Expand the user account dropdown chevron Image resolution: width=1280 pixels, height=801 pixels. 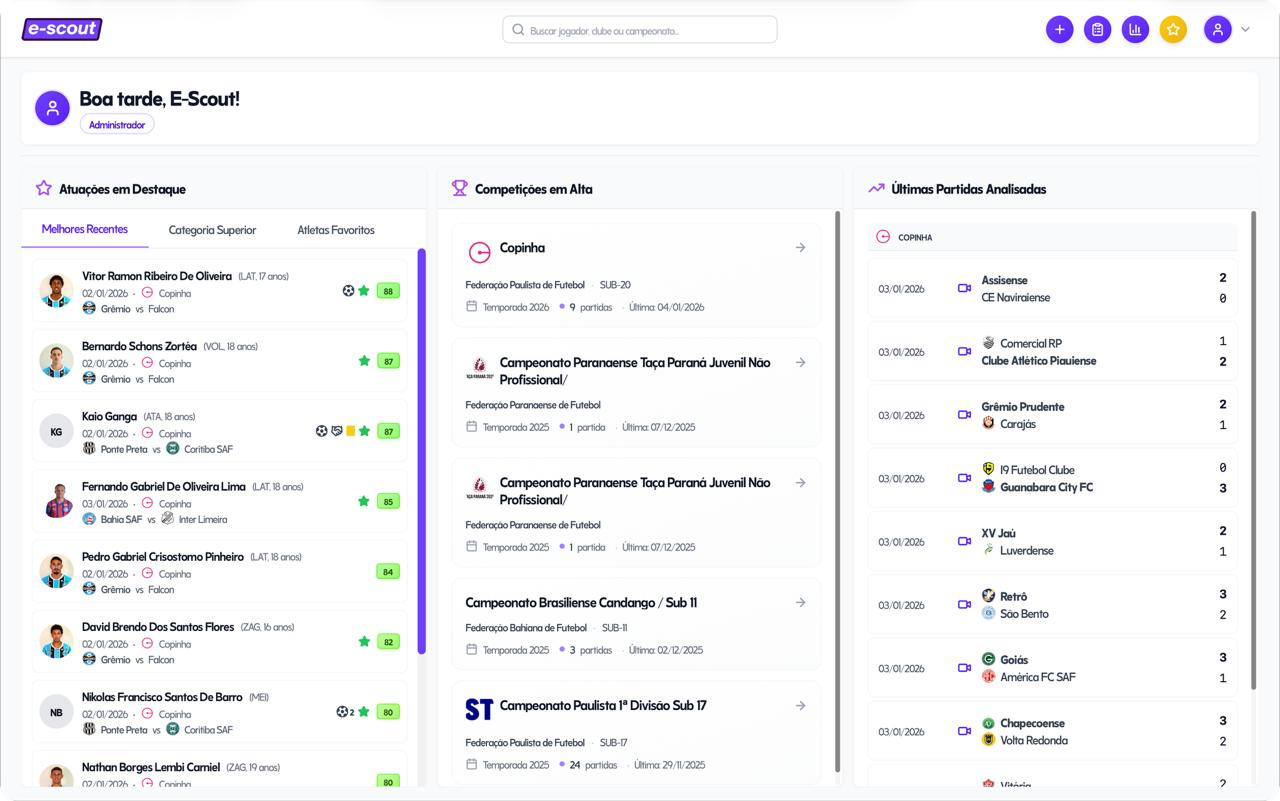1245,30
